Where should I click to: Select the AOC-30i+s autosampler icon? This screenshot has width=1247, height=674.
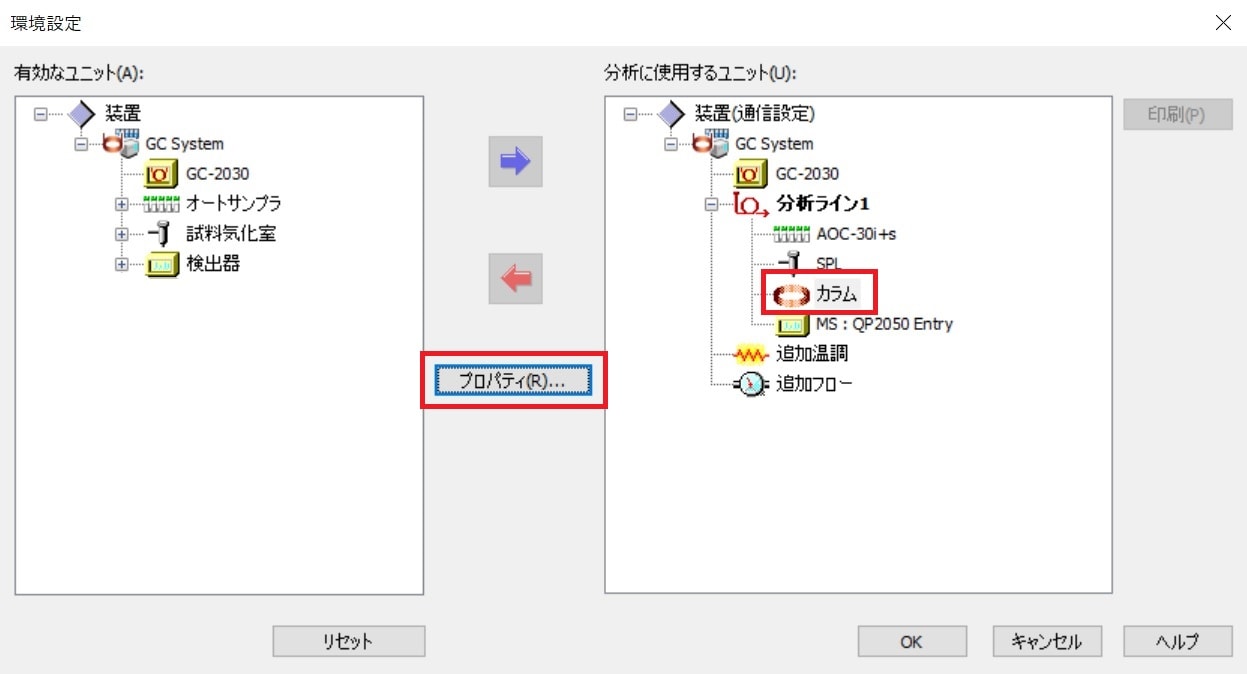[x=792, y=234]
